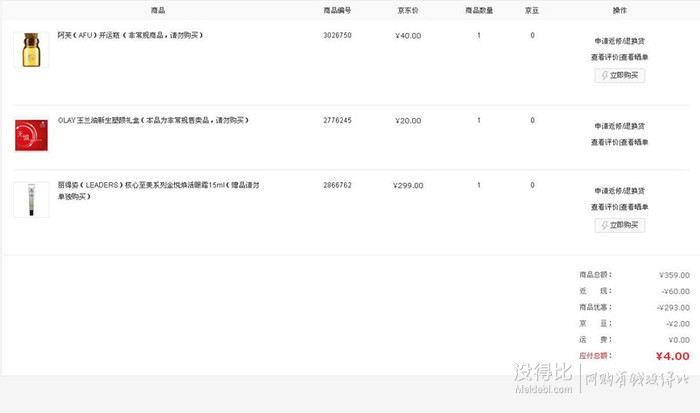The width and height of the screenshot is (700, 413).
Task: Click 查看评价 in the LEADERS row
Action: point(604,207)
